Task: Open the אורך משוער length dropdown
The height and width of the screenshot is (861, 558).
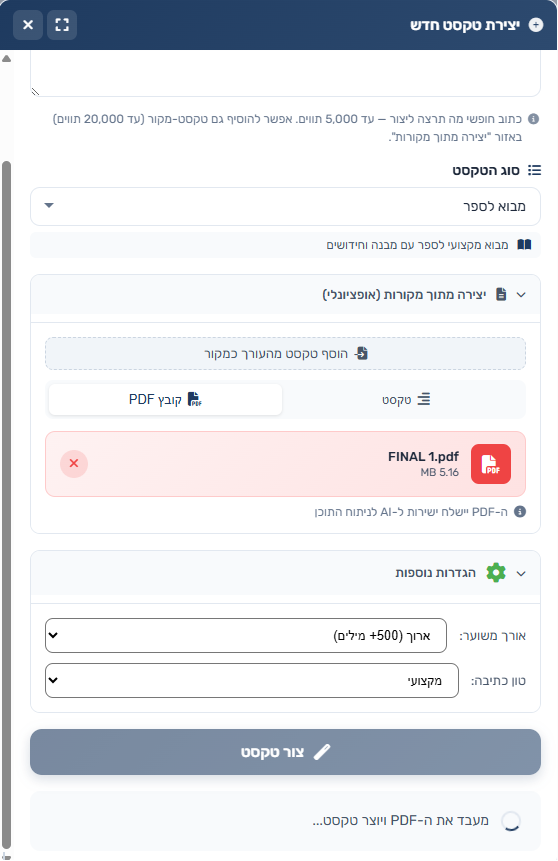Action: [245, 635]
